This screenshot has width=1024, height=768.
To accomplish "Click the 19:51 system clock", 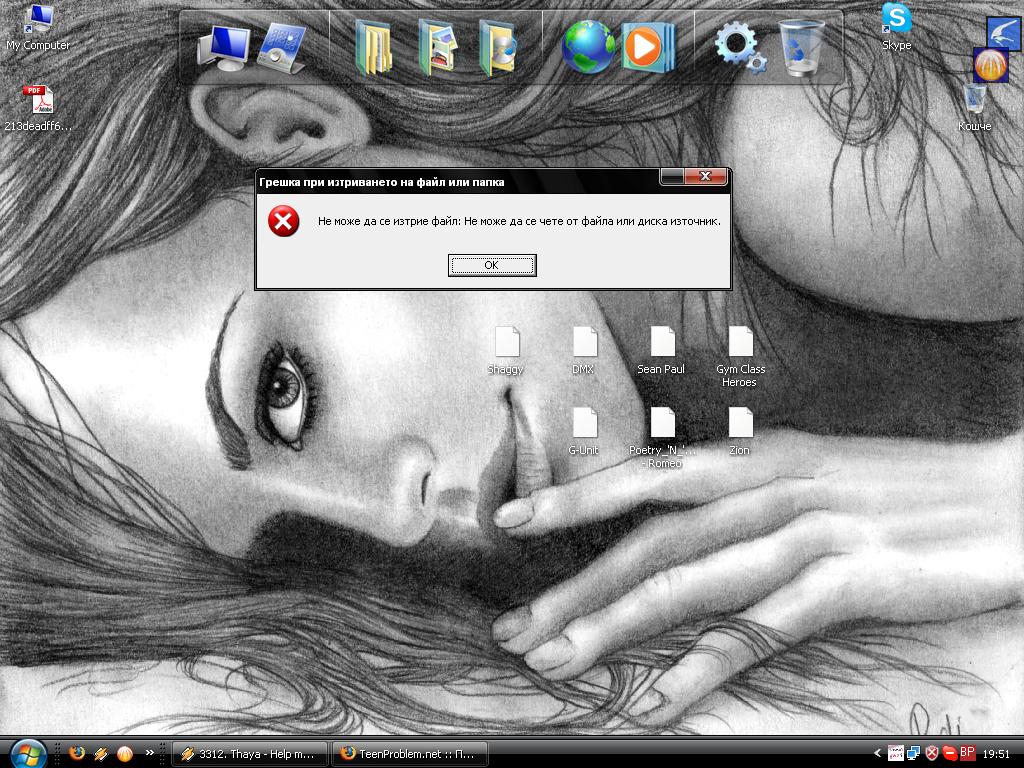I will tap(996, 754).
